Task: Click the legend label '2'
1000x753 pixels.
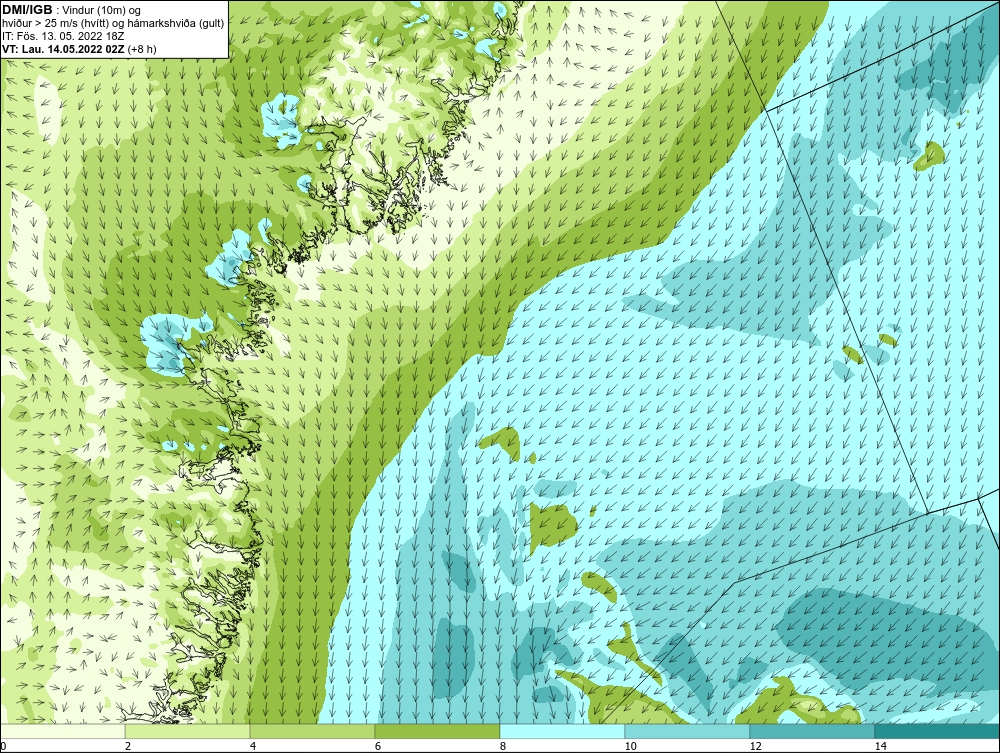Action: click(x=128, y=746)
